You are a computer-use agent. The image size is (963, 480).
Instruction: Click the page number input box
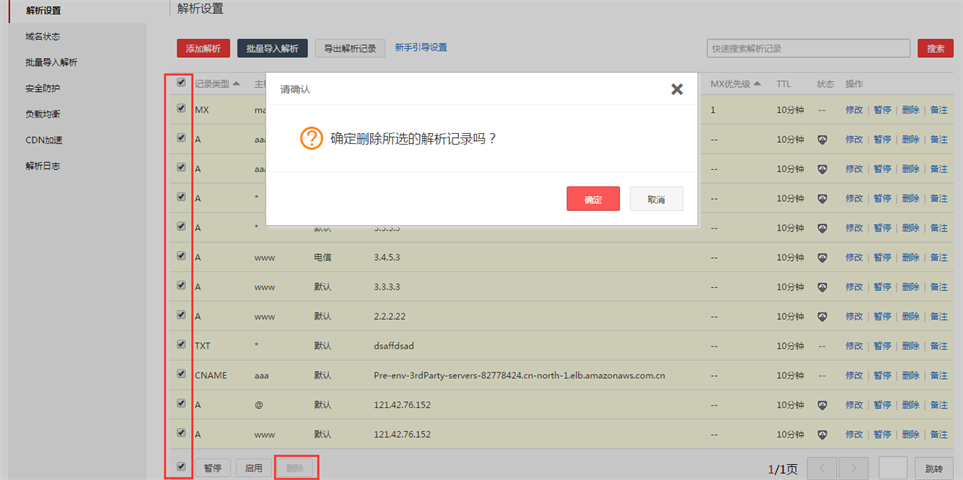(892, 468)
